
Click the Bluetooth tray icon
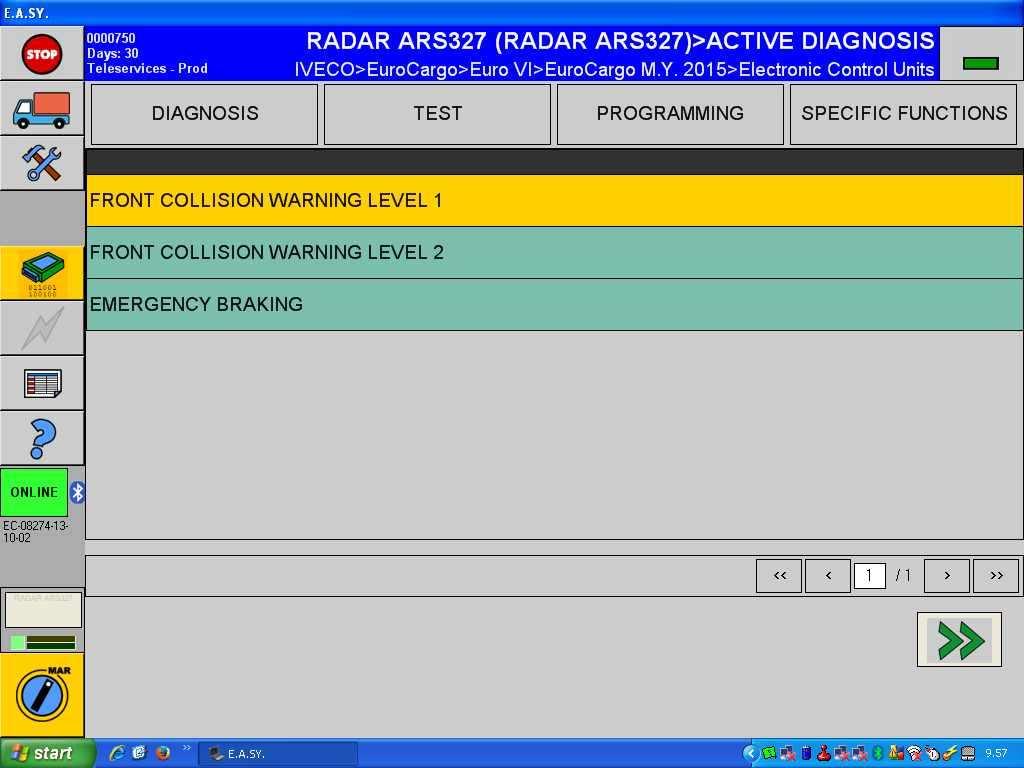[878, 754]
